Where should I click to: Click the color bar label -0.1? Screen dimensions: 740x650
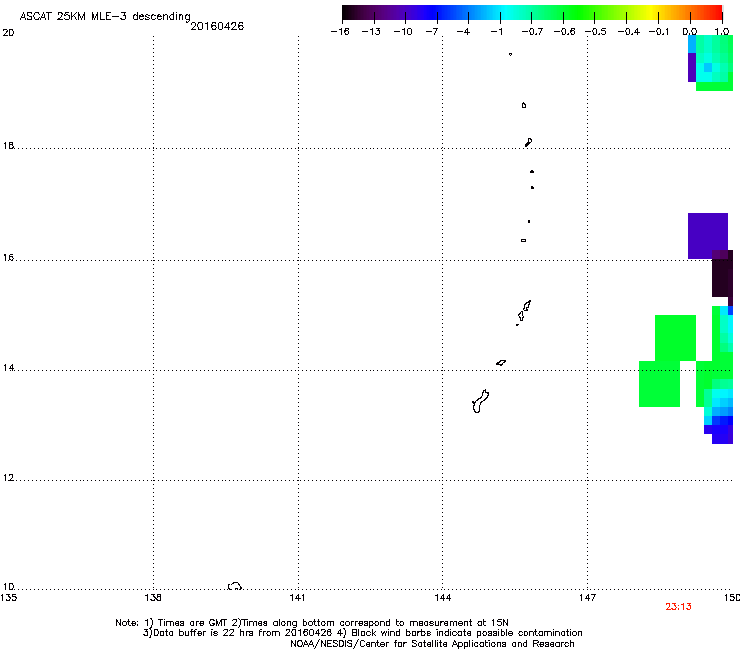[659, 32]
